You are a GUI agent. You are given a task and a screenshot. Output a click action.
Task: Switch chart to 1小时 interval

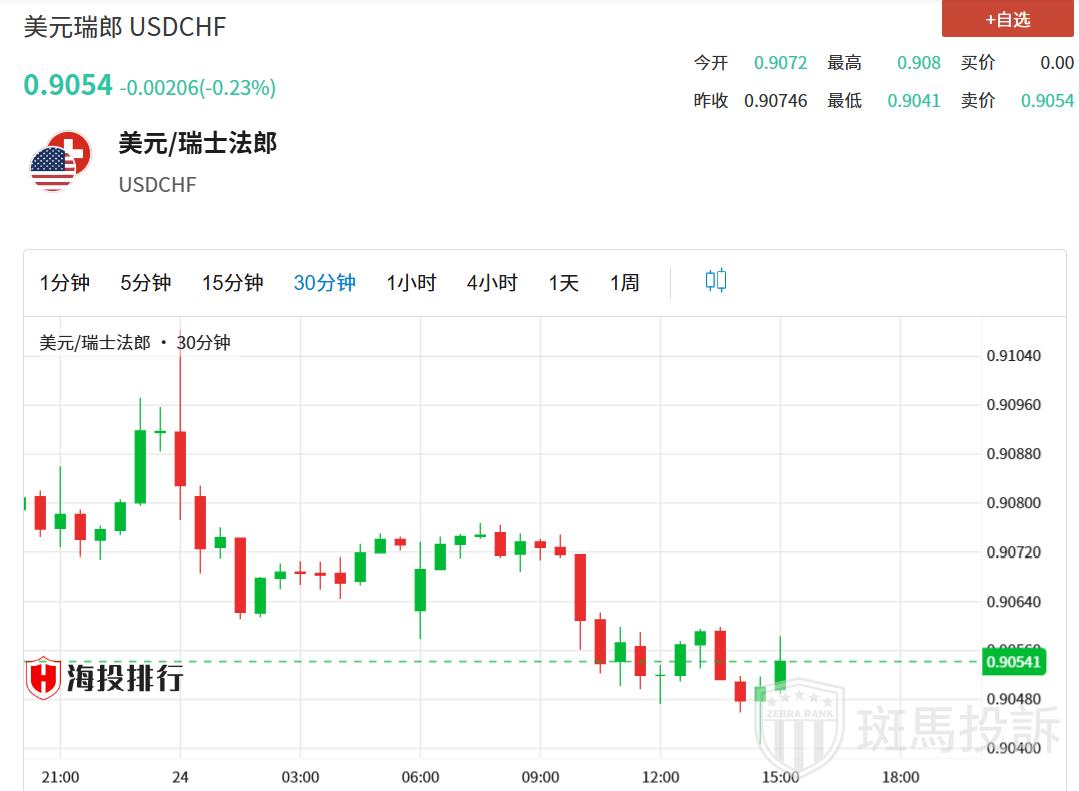pyautogui.click(x=411, y=283)
